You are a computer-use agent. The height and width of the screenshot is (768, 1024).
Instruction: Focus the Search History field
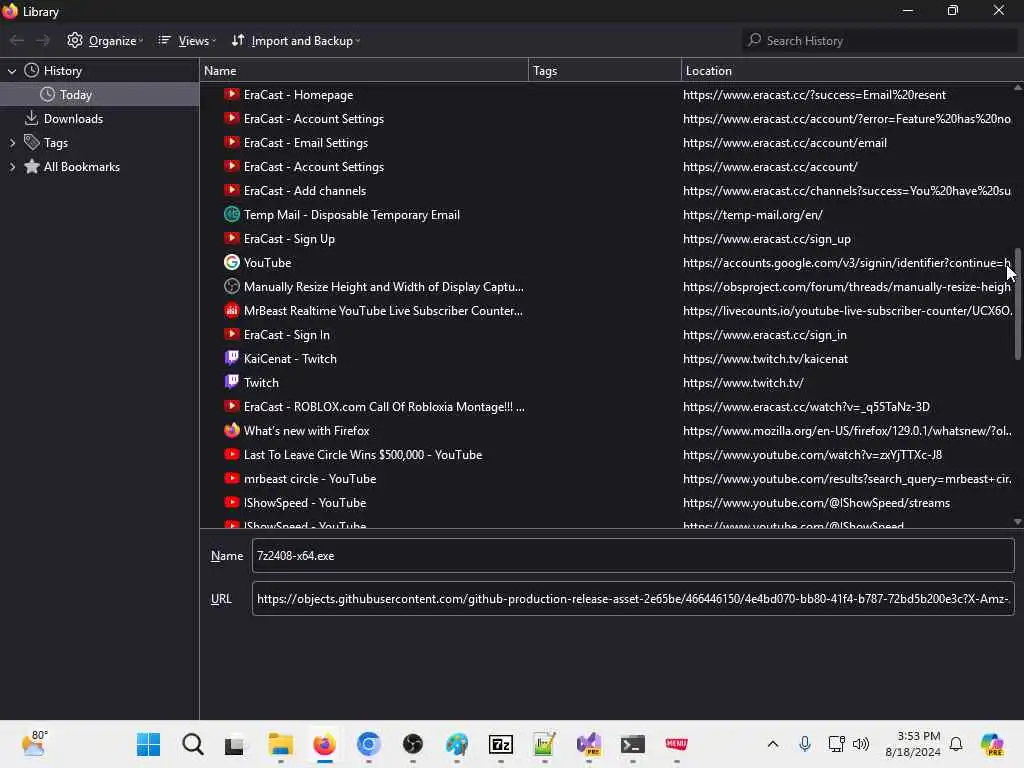[880, 40]
